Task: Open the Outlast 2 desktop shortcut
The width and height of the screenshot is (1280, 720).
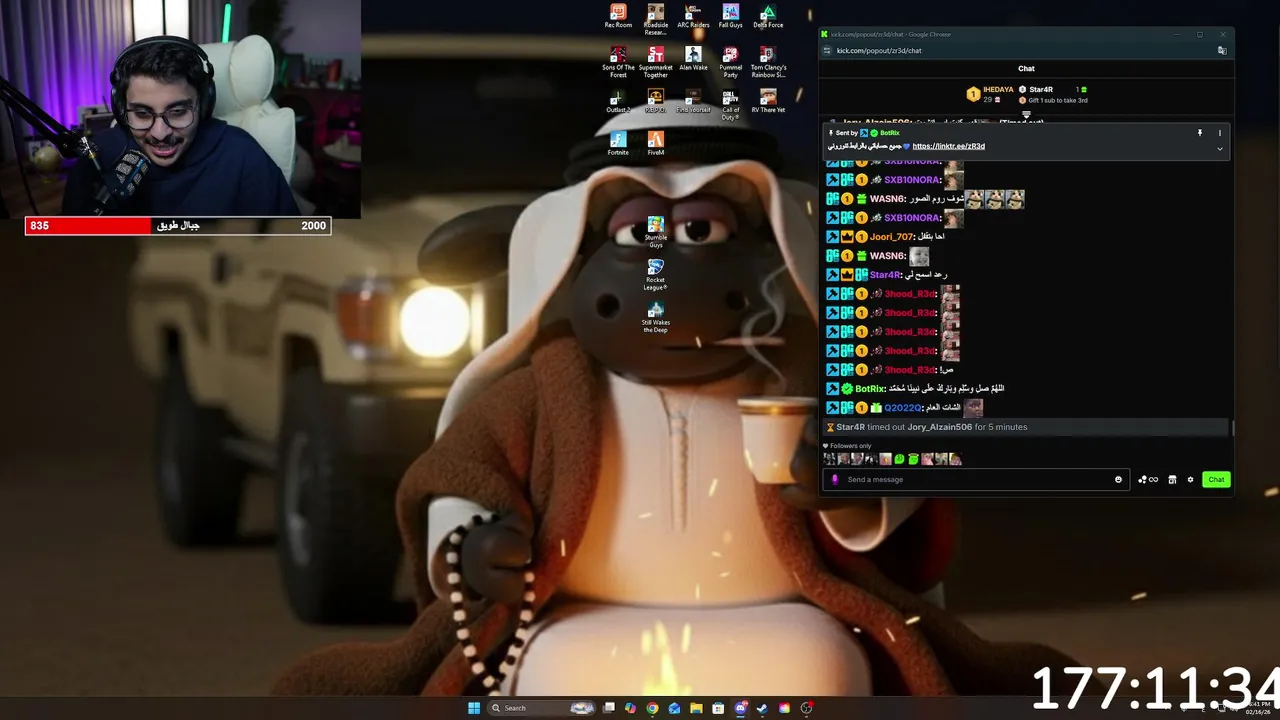Action: 618,100
